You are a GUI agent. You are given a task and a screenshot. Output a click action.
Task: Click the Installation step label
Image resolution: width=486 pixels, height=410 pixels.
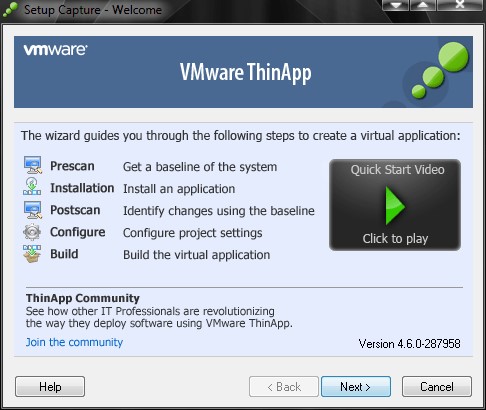pyautogui.click(x=82, y=188)
